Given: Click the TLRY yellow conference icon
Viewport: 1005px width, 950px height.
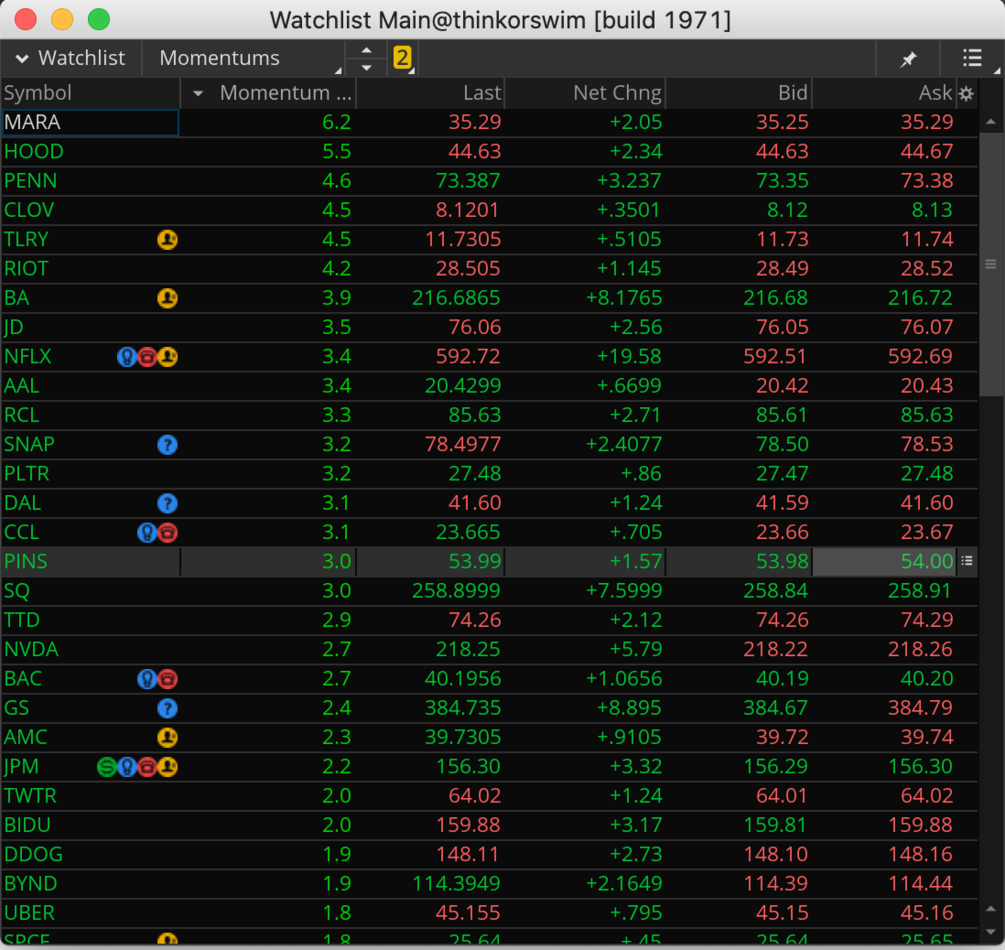Looking at the screenshot, I should (167, 239).
